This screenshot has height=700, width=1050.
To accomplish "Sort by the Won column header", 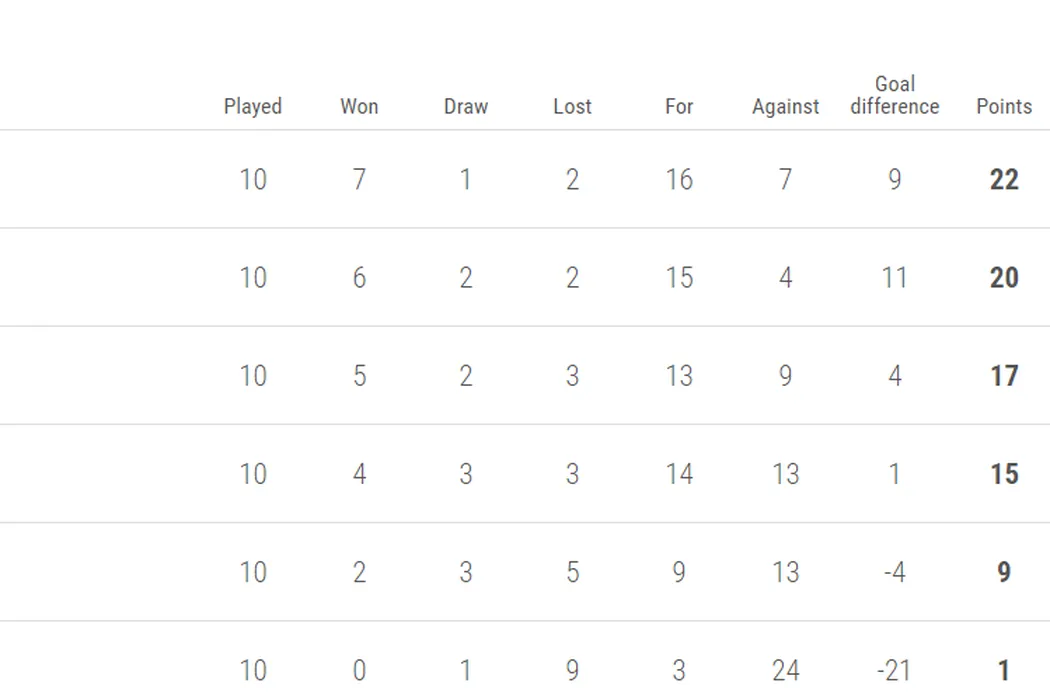I will click(359, 107).
